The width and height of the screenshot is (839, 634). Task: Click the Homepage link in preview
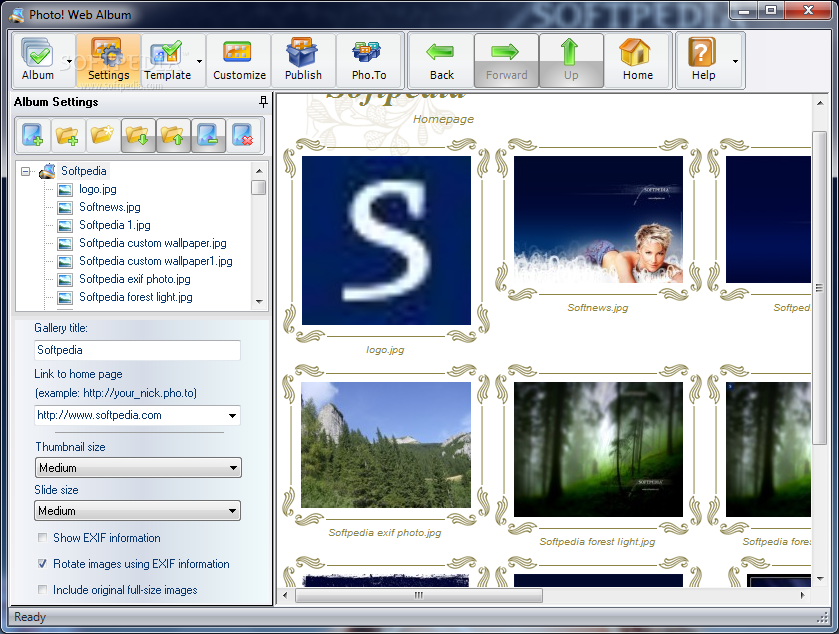coord(443,119)
